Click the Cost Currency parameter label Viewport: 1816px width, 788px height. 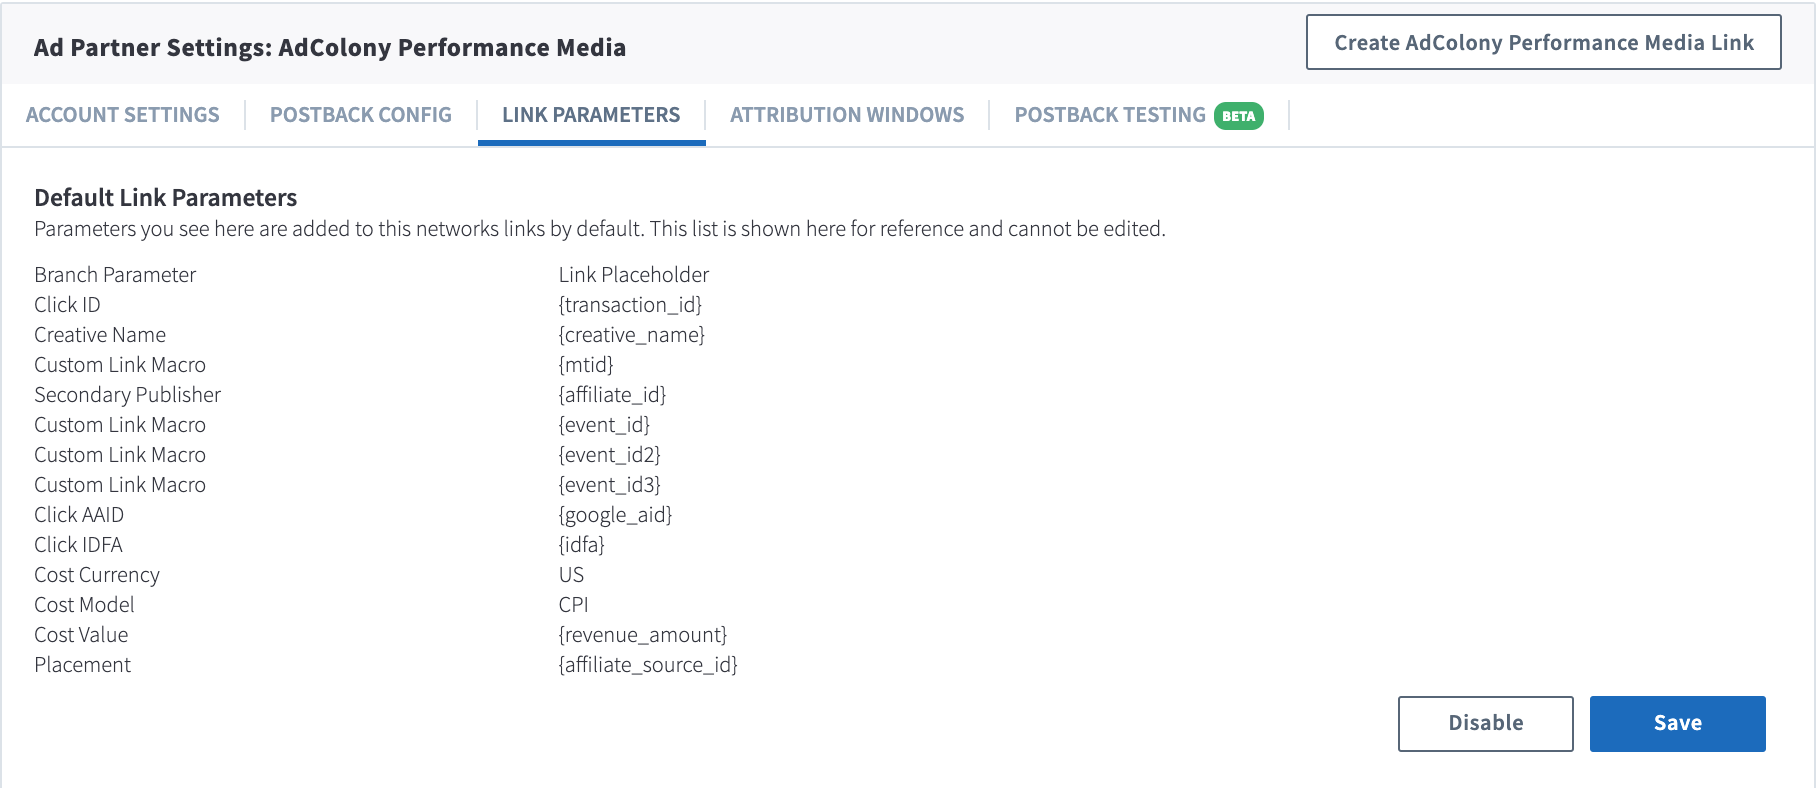pyautogui.click(x=97, y=575)
